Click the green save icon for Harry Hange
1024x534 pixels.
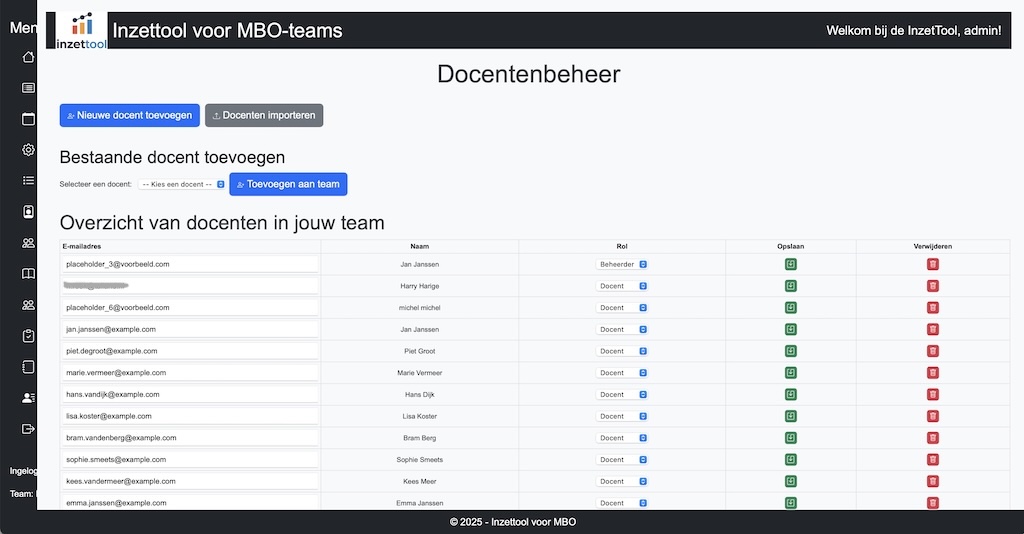(x=790, y=286)
